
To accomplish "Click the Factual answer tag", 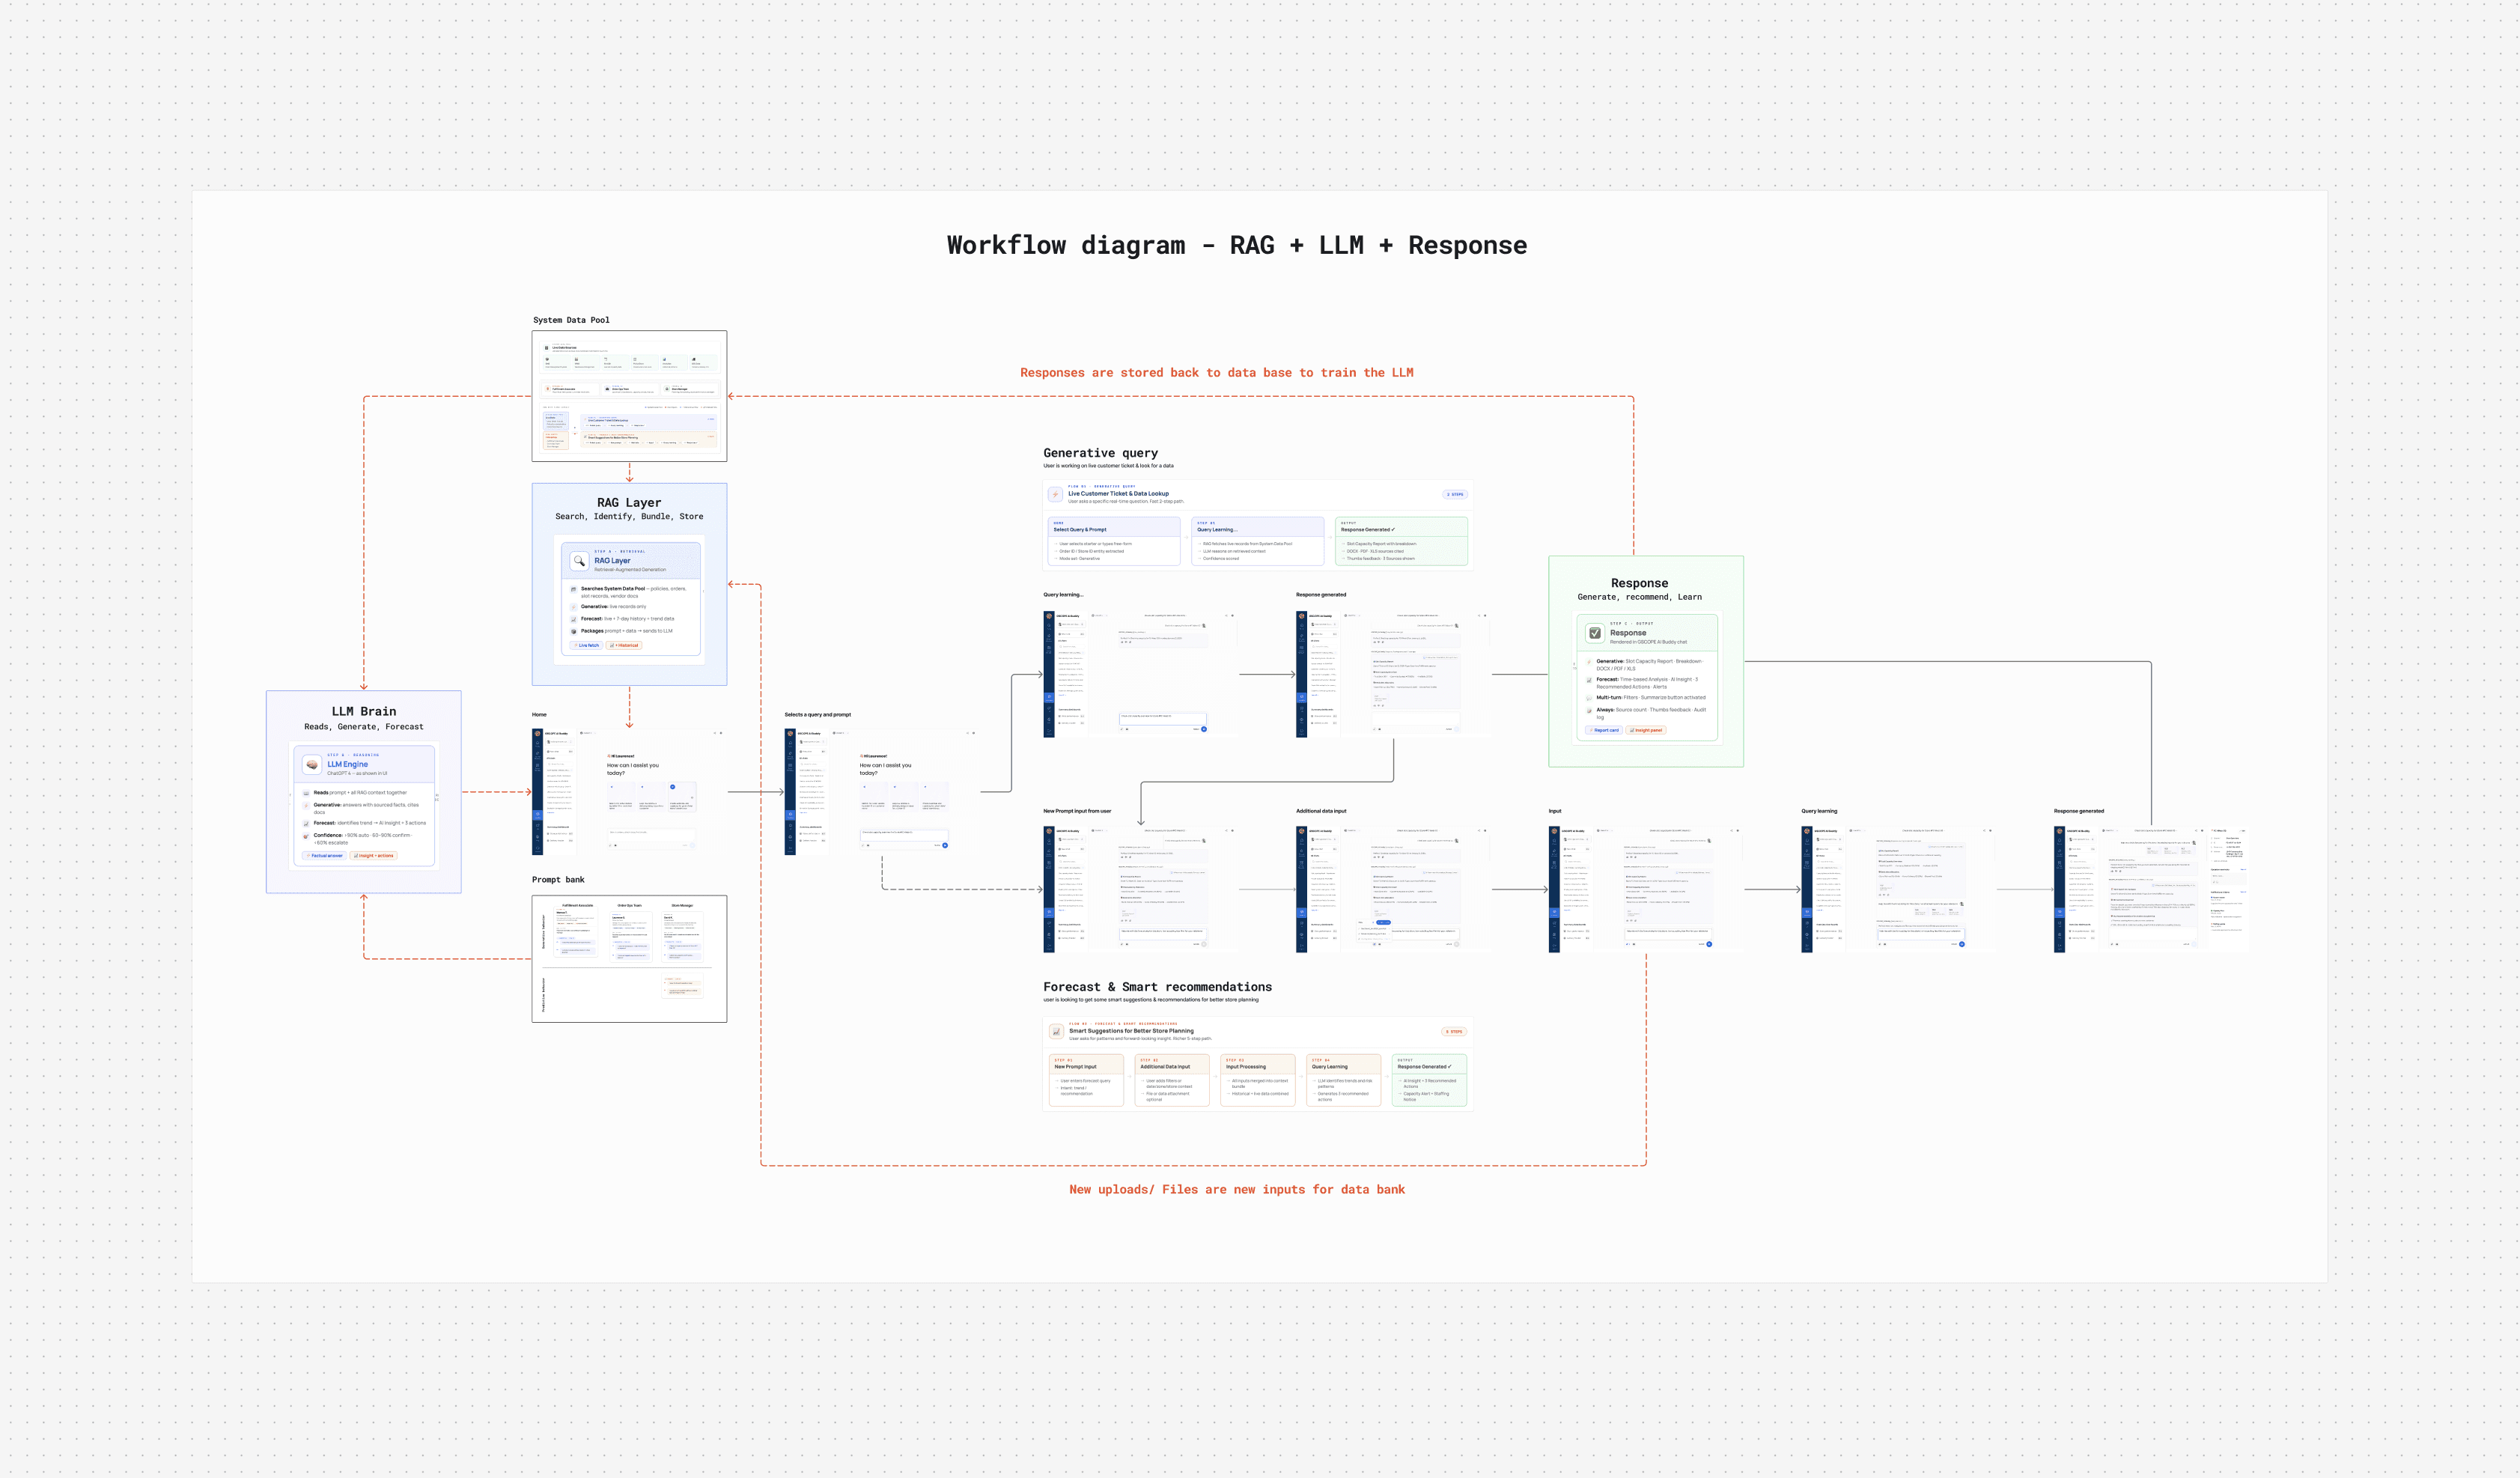I will (324, 855).
